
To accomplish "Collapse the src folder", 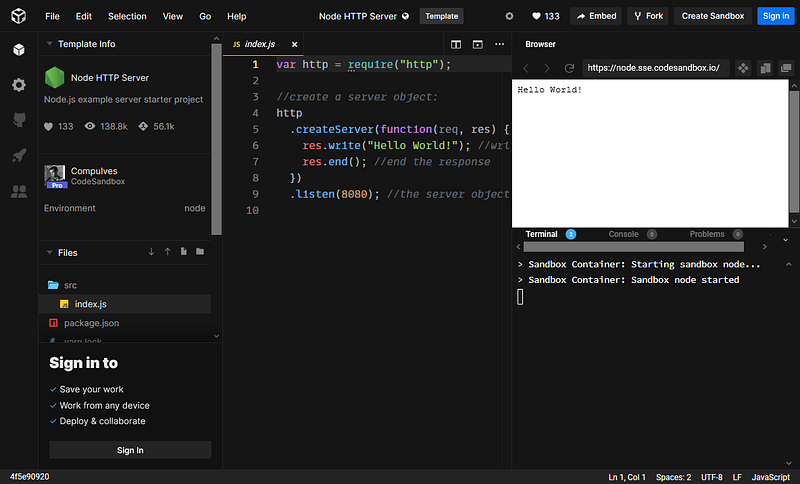I will (x=62, y=285).
